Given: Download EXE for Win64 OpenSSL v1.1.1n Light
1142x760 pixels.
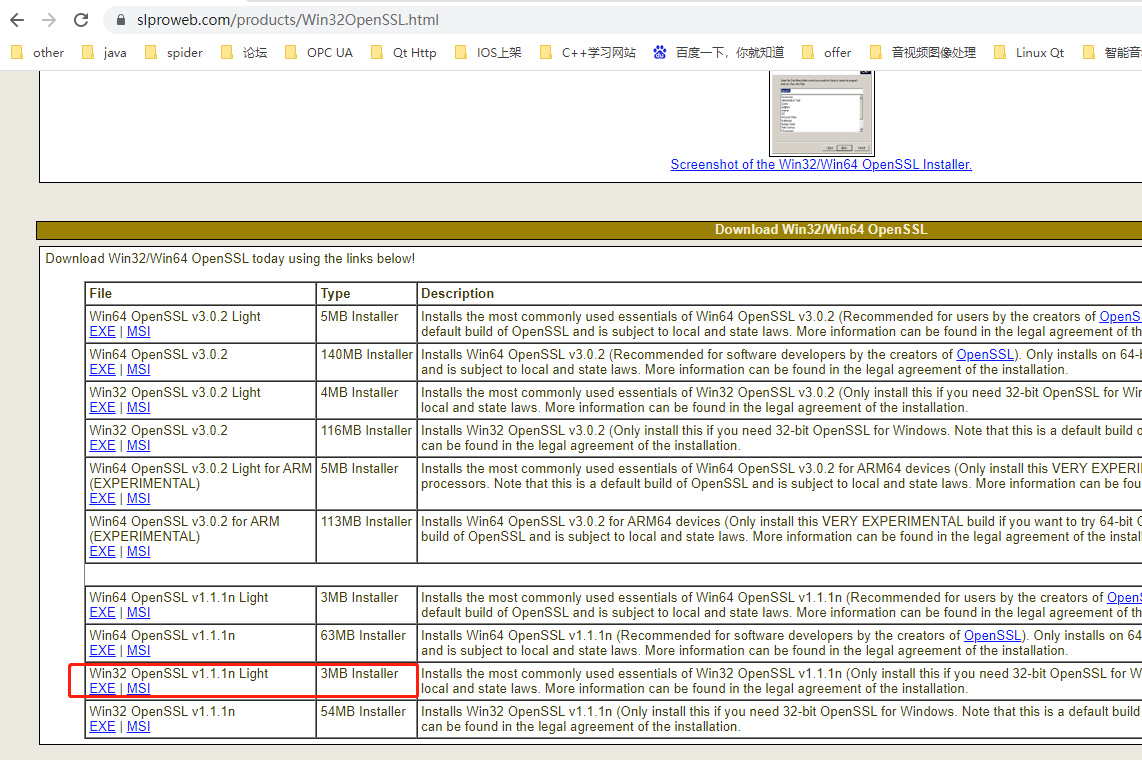Looking at the screenshot, I should (x=102, y=613).
